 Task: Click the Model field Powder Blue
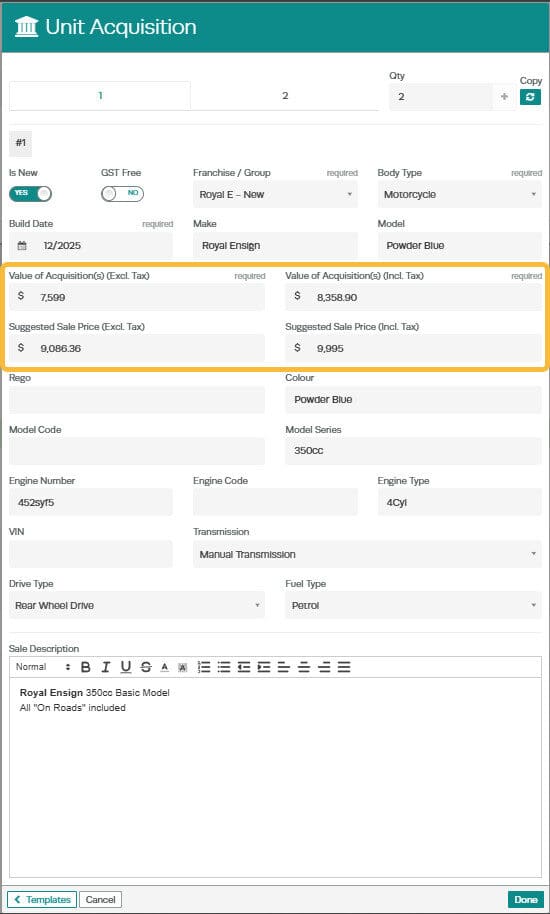[460, 245]
